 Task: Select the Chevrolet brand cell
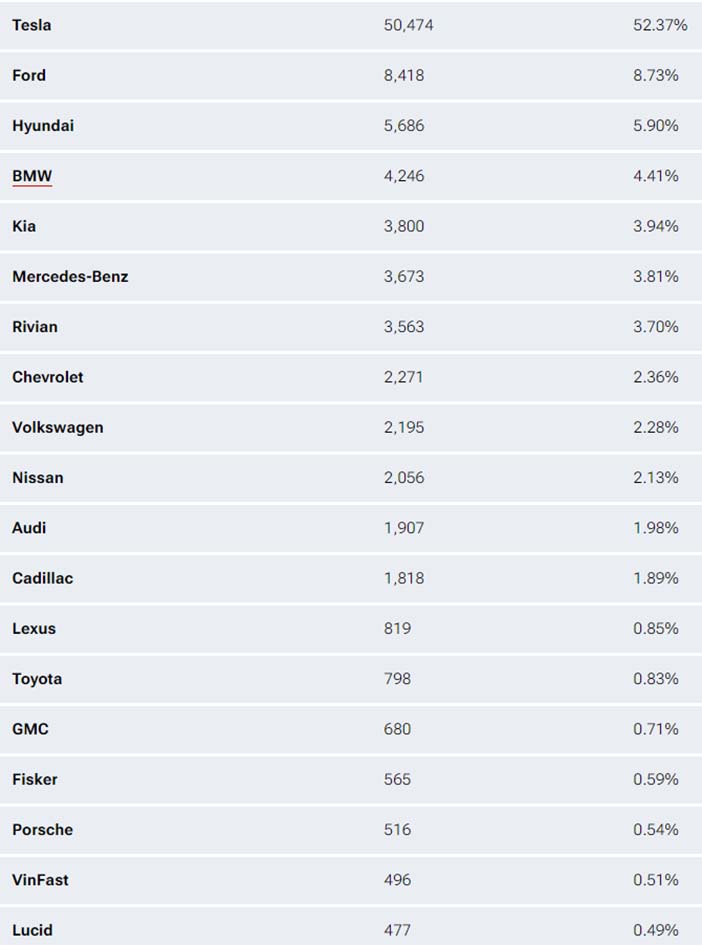click(x=48, y=377)
